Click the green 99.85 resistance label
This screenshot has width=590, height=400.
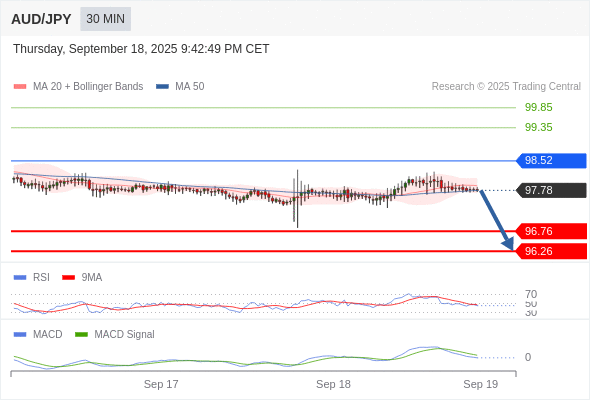(538, 107)
